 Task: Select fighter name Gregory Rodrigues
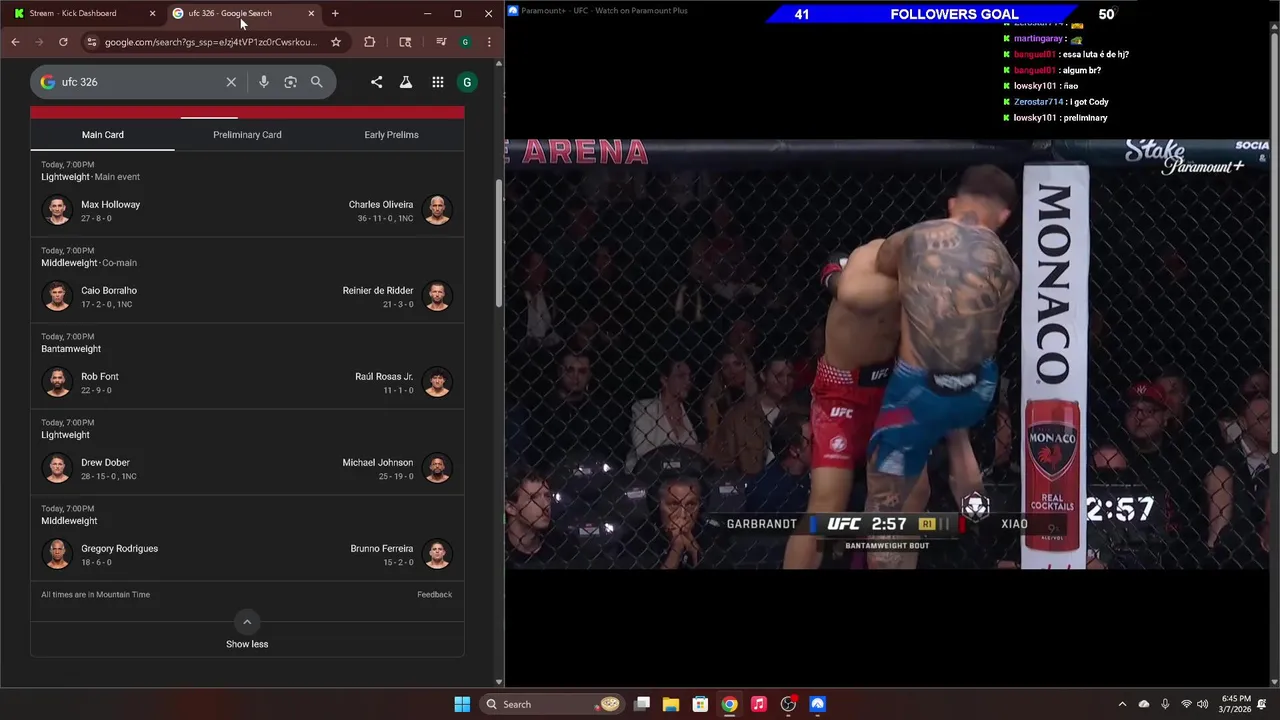click(119, 548)
